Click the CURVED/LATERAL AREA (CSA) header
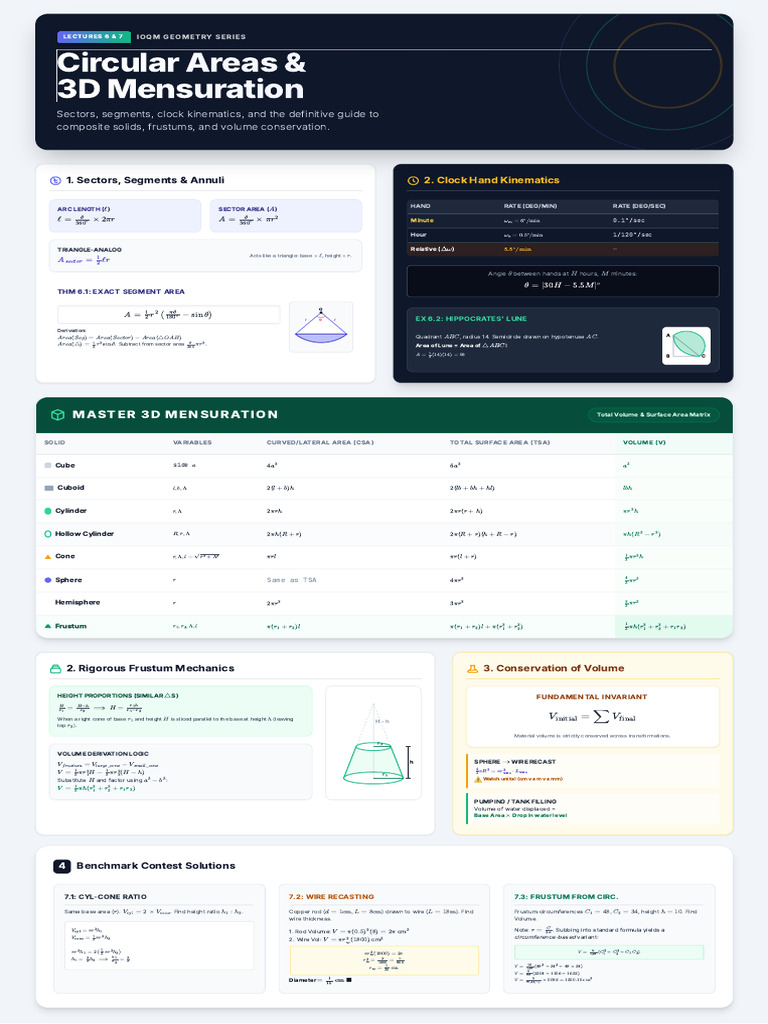The width and height of the screenshot is (768, 1024). click(320, 442)
